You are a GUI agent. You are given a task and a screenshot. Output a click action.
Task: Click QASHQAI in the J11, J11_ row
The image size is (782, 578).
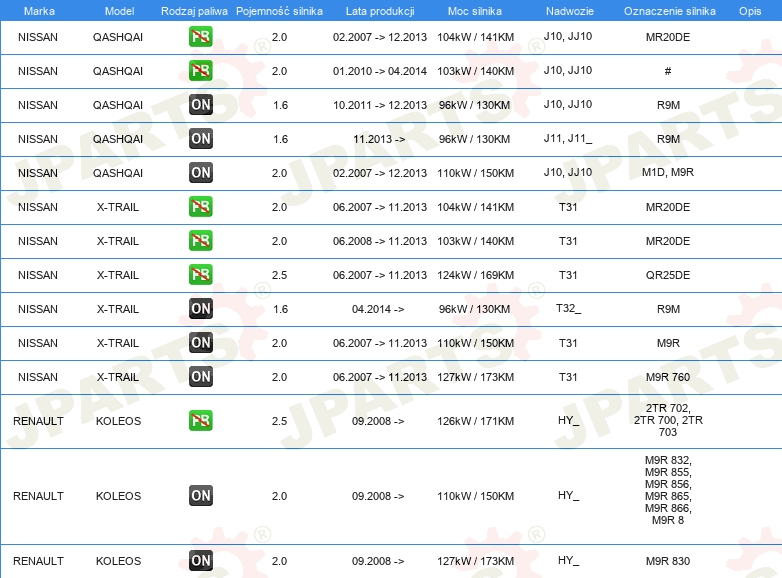(x=118, y=139)
